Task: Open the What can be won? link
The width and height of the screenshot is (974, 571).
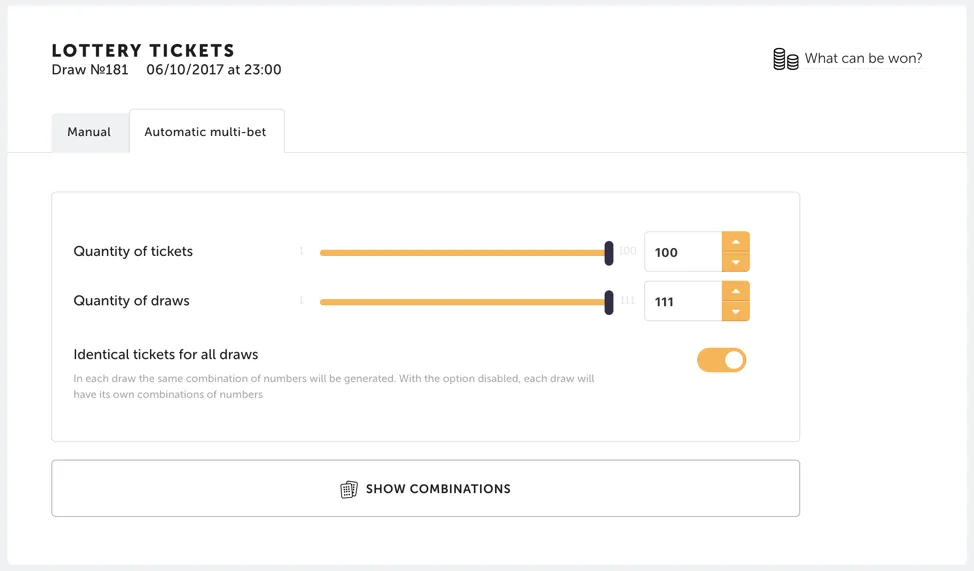Action: 863,58
